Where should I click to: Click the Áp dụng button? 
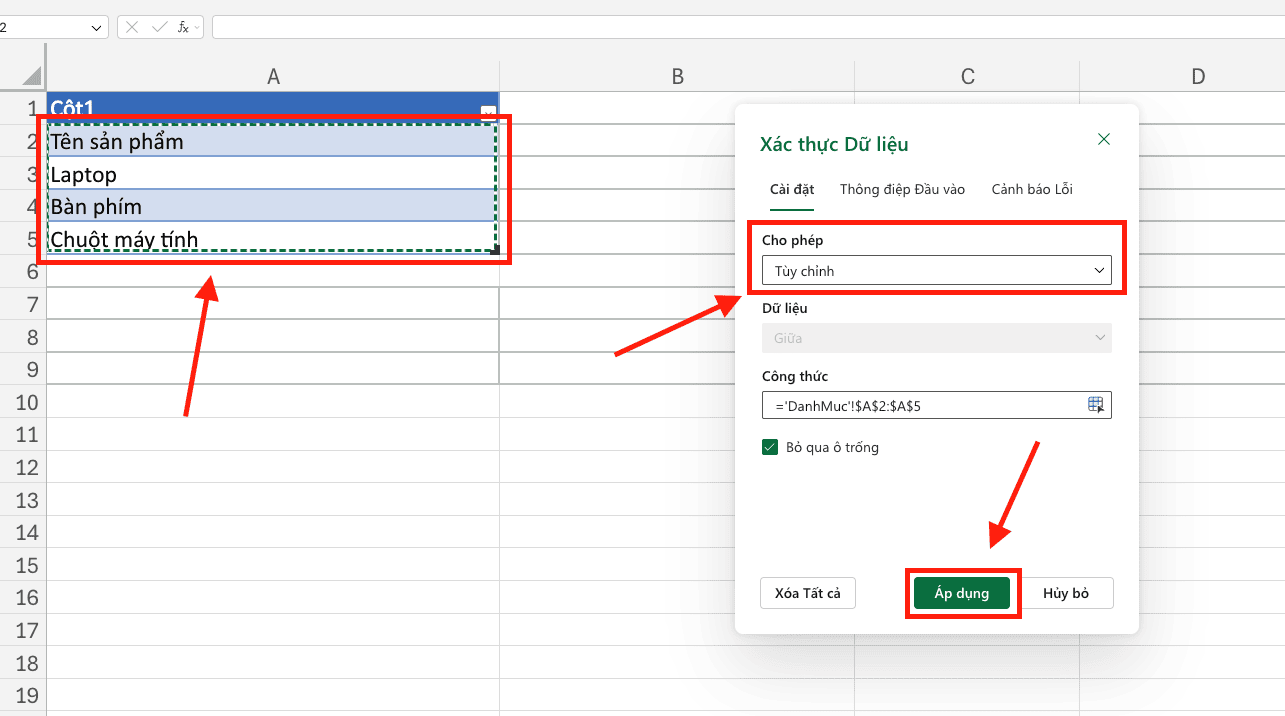click(962, 593)
